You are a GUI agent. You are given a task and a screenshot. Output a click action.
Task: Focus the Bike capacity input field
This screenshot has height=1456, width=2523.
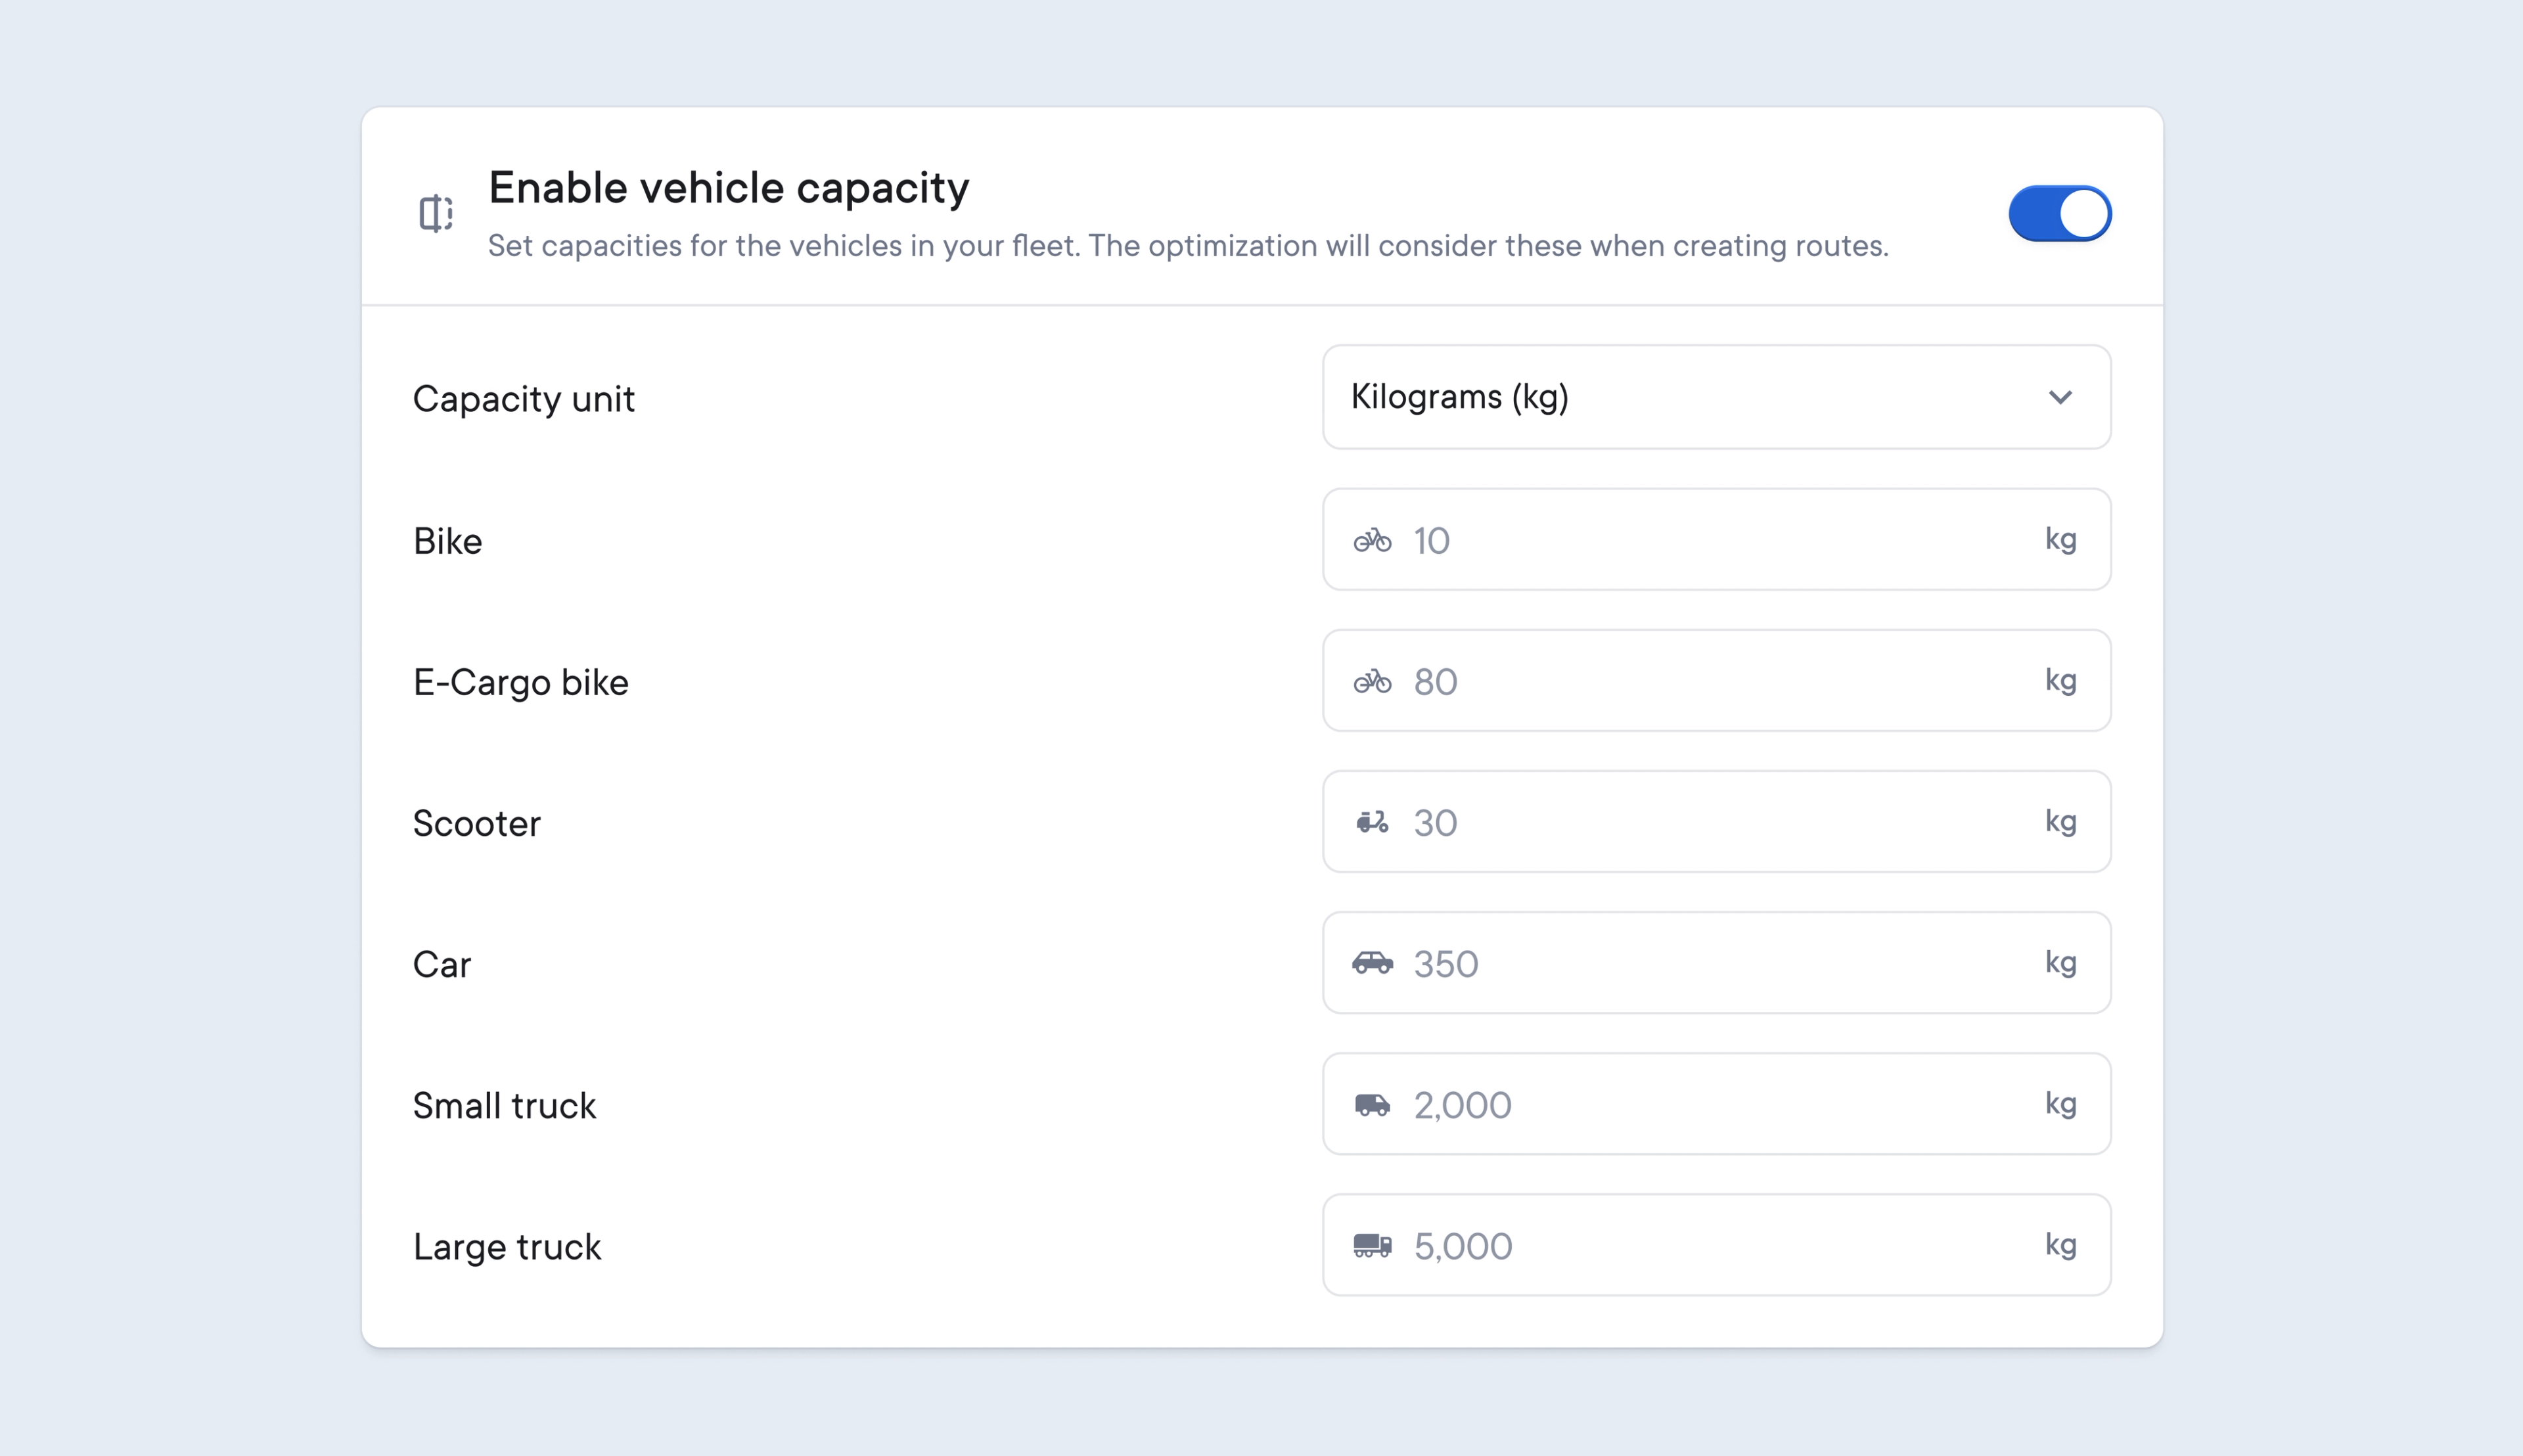[1716, 540]
